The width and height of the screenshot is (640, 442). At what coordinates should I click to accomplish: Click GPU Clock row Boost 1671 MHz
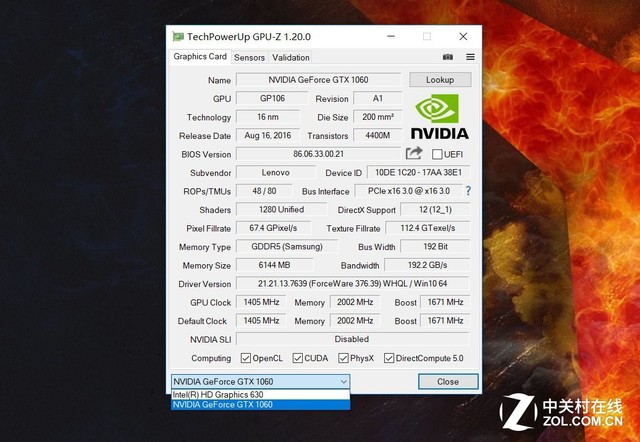click(x=445, y=302)
